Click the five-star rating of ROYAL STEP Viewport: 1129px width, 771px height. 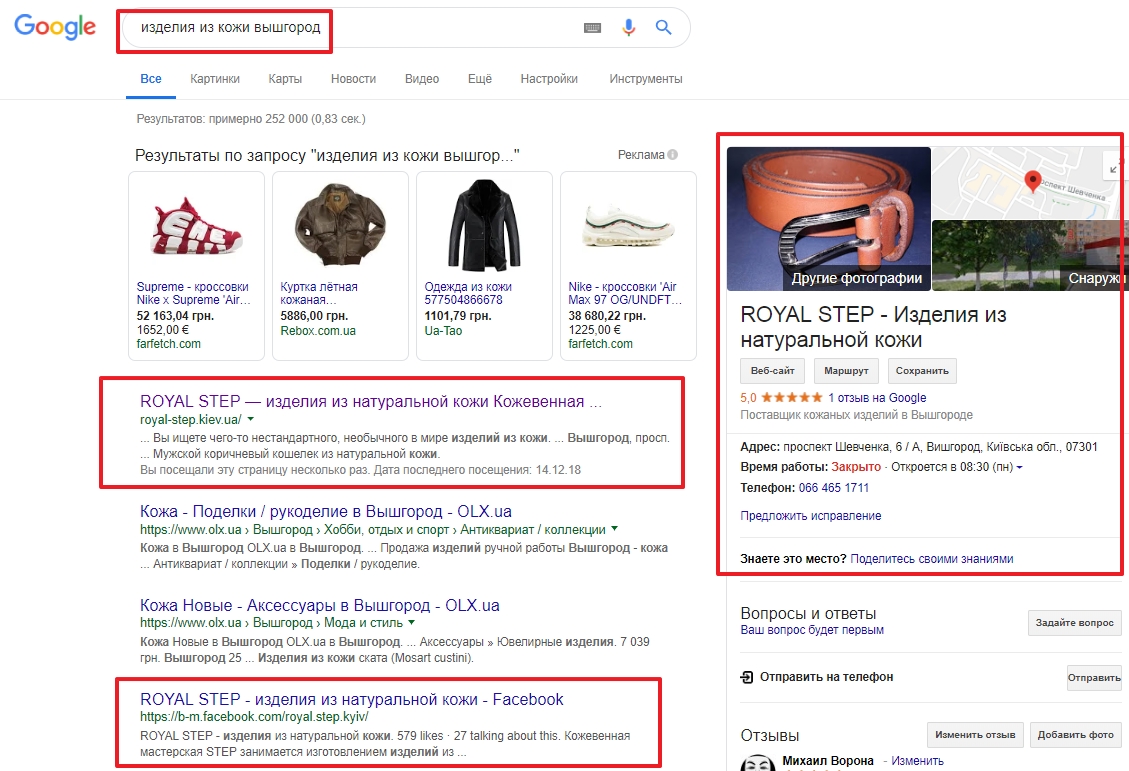pyautogui.click(x=791, y=397)
